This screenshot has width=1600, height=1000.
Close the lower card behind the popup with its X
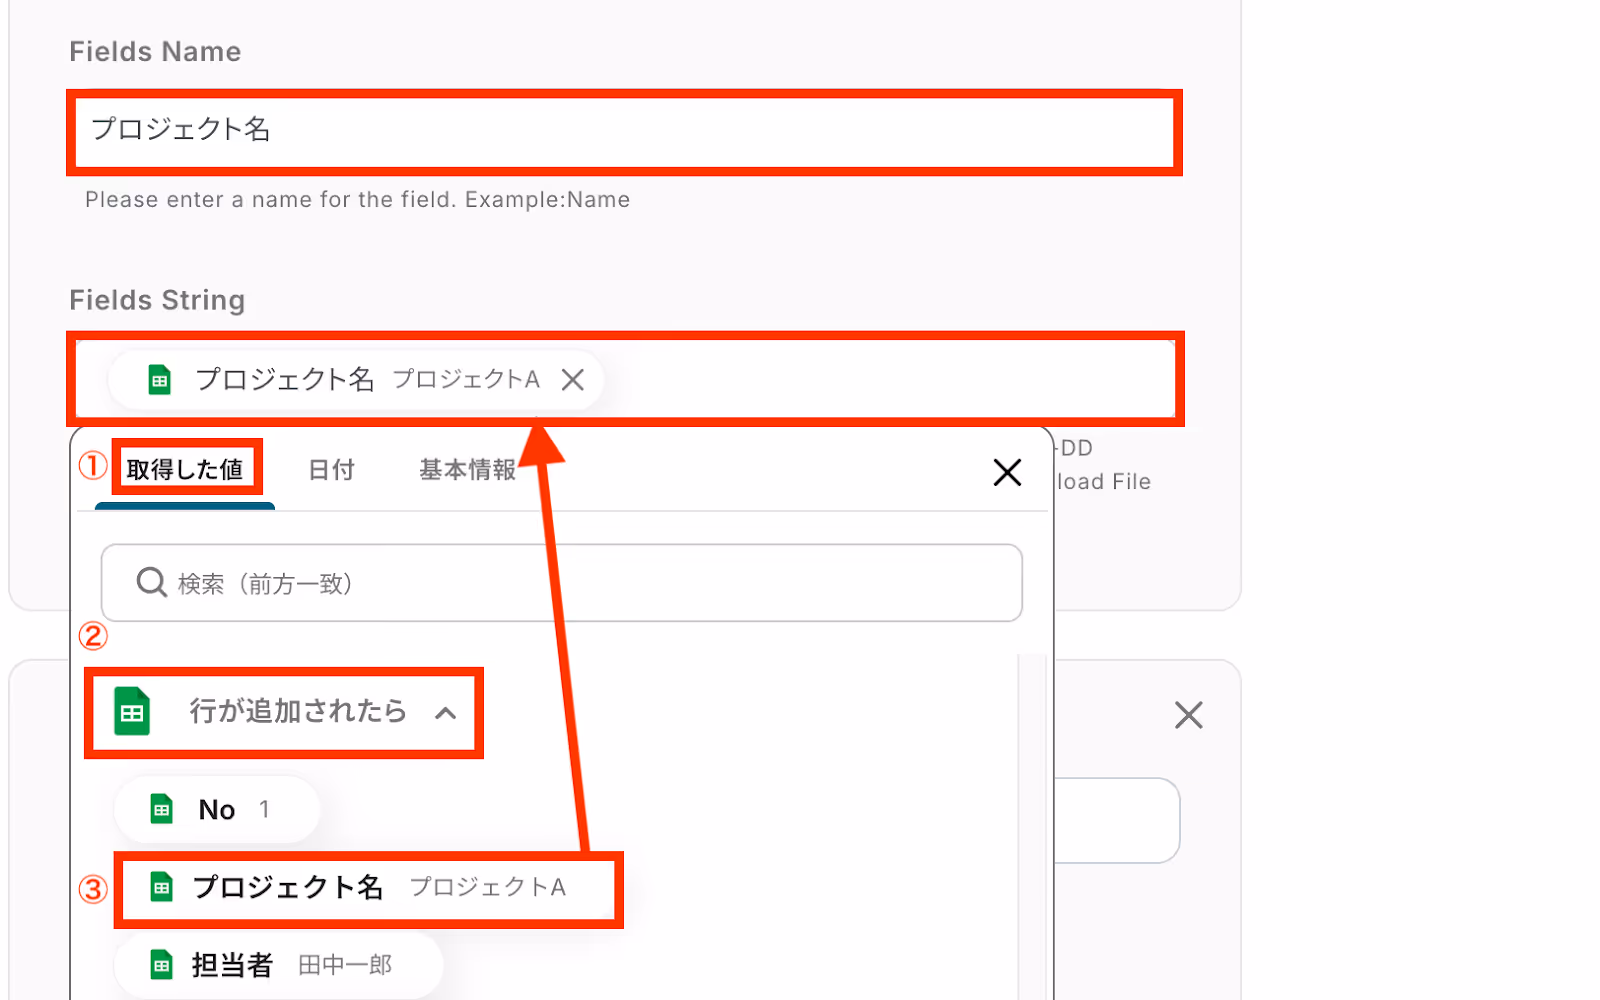pyautogui.click(x=1188, y=715)
